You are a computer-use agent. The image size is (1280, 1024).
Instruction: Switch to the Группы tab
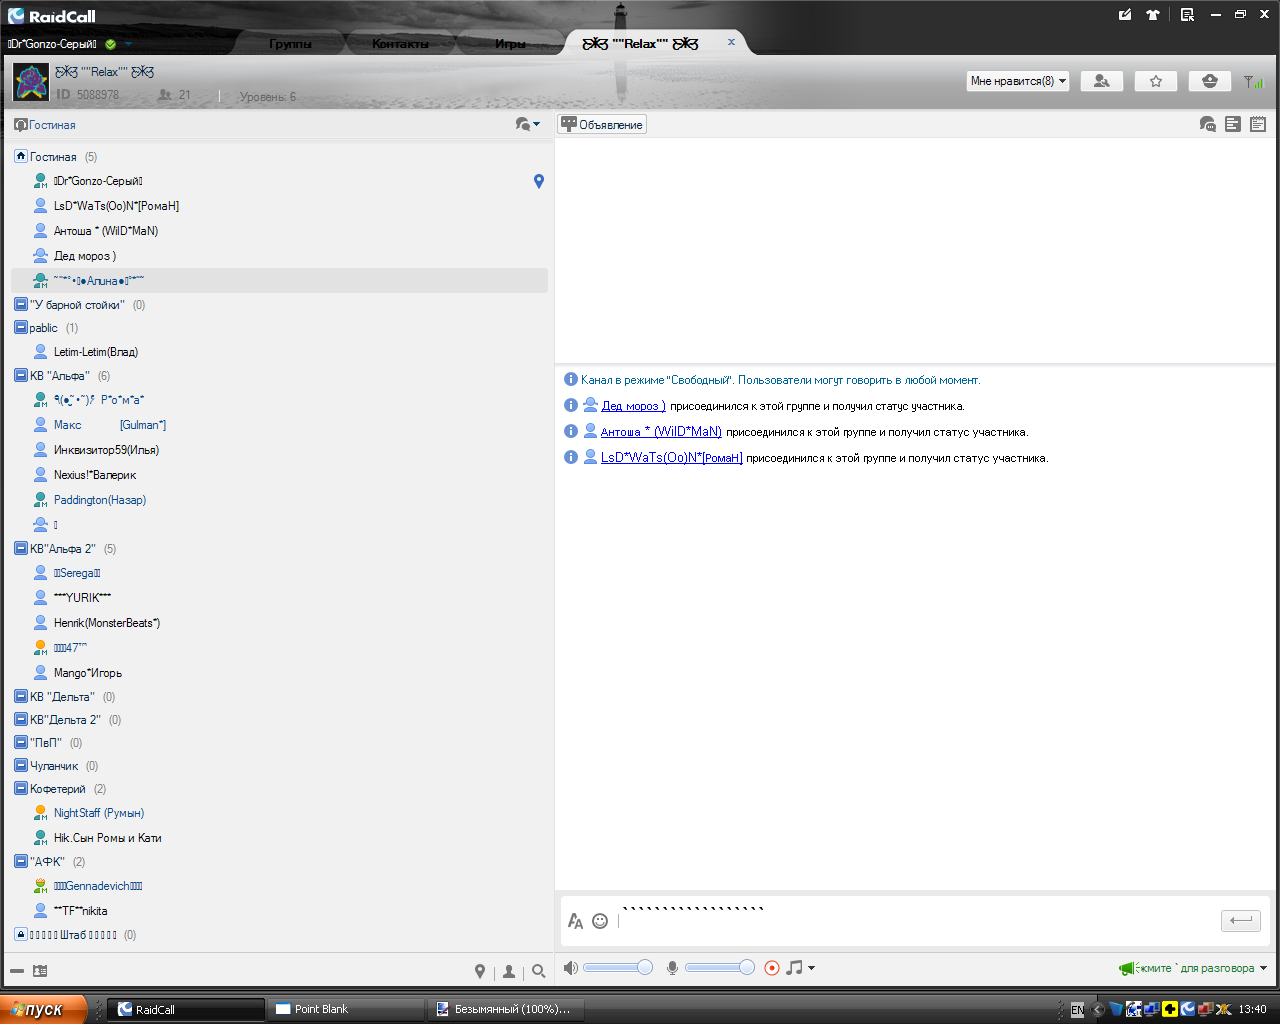[290, 44]
